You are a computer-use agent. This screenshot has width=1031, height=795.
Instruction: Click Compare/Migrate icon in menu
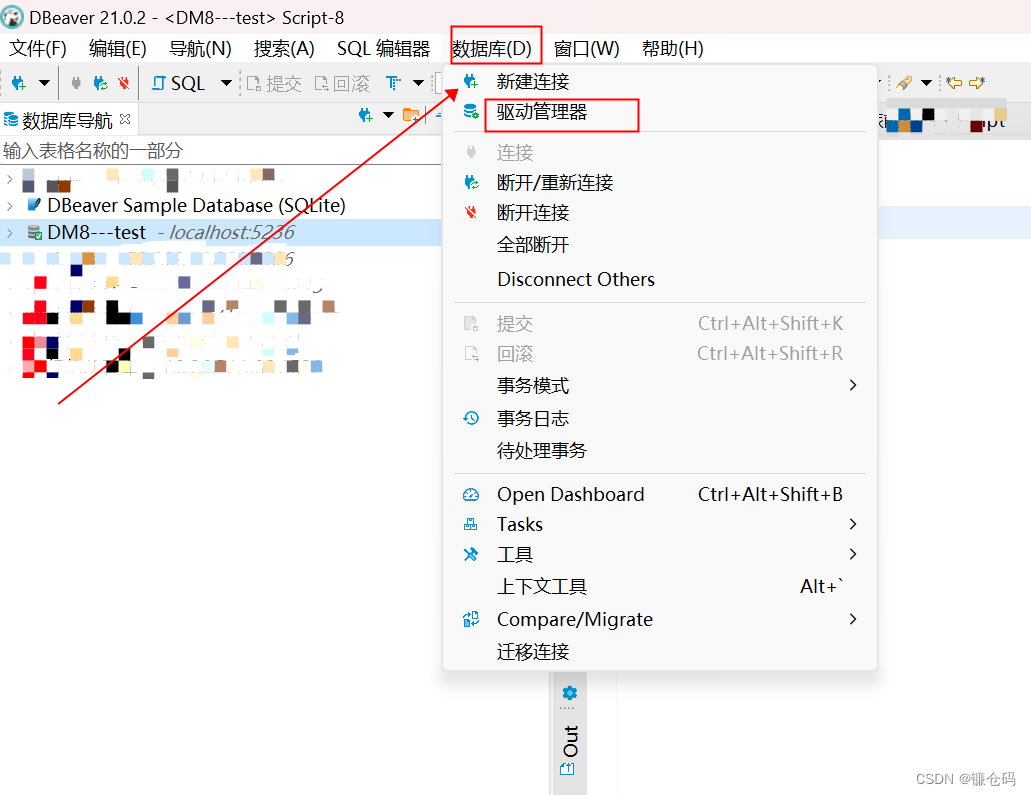click(471, 619)
